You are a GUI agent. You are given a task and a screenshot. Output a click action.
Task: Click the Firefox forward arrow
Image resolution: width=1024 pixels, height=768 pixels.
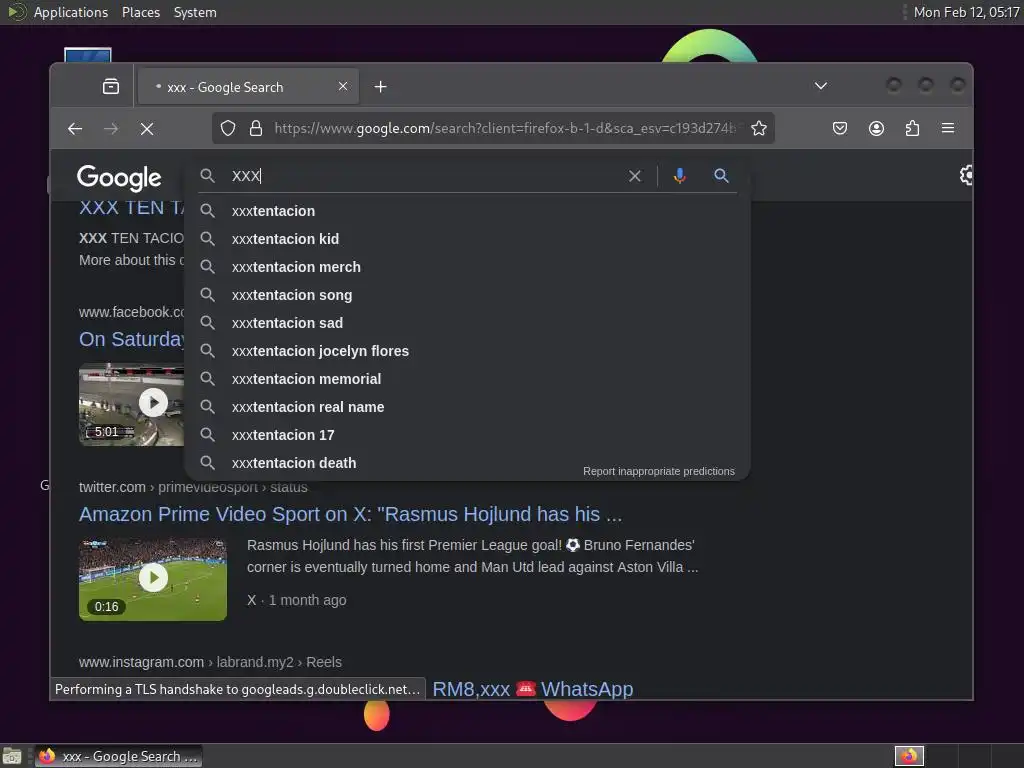(111, 129)
